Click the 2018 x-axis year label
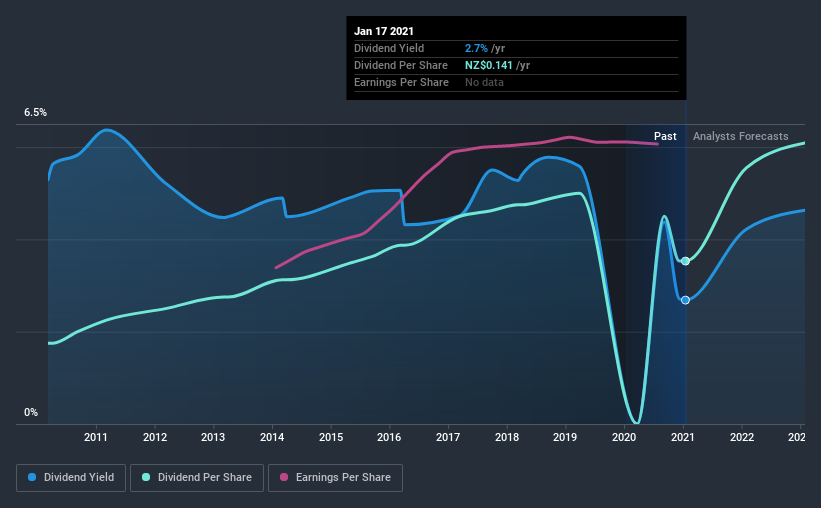 507,437
